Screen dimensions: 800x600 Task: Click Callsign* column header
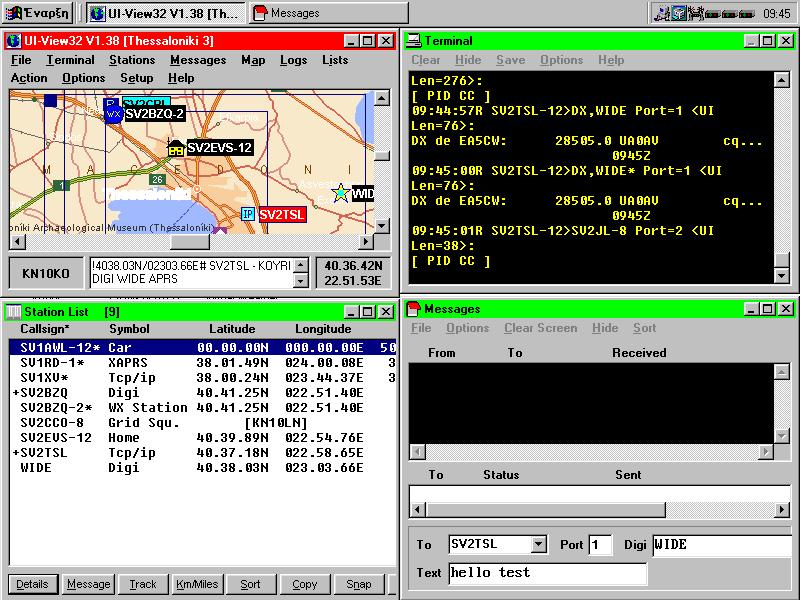coord(45,329)
